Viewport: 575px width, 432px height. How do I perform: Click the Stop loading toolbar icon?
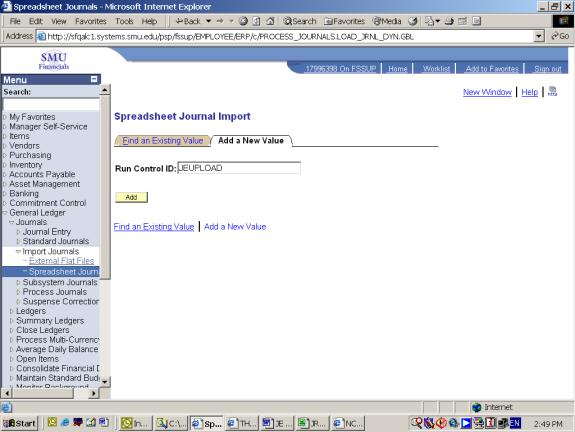(243, 21)
